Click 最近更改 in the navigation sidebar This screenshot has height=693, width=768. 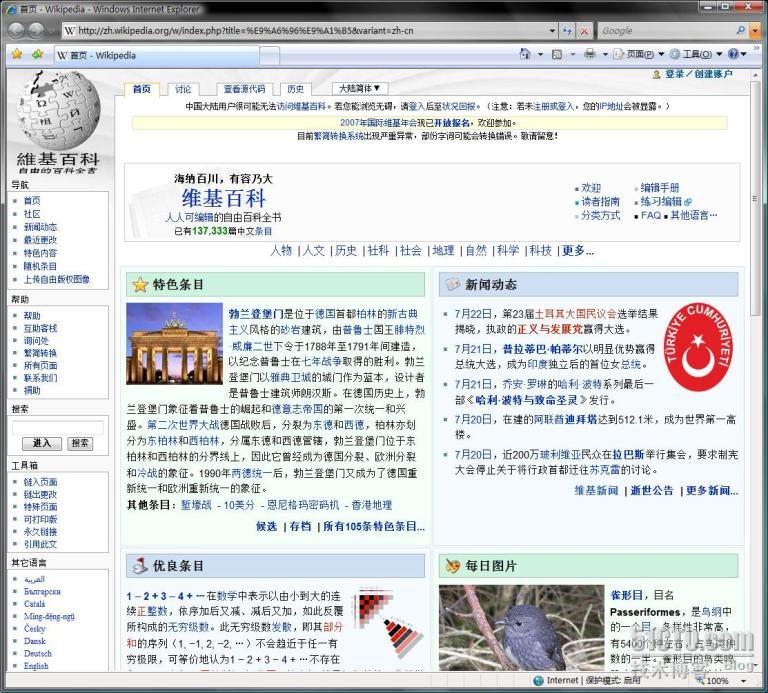[x=40, y=240]
